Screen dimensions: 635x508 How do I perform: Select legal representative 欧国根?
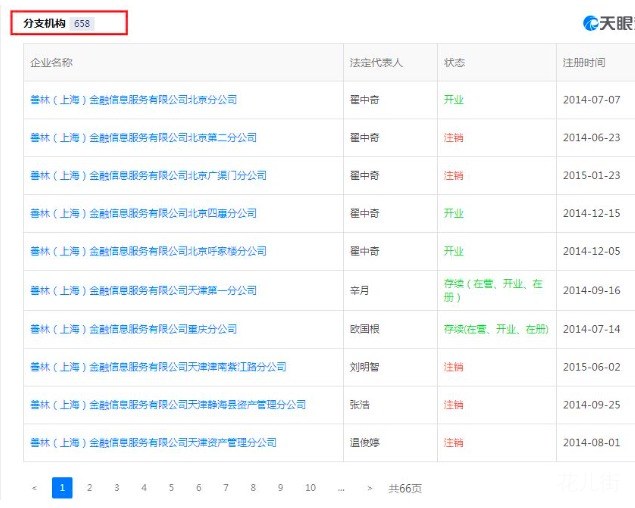tap(364, 329)
